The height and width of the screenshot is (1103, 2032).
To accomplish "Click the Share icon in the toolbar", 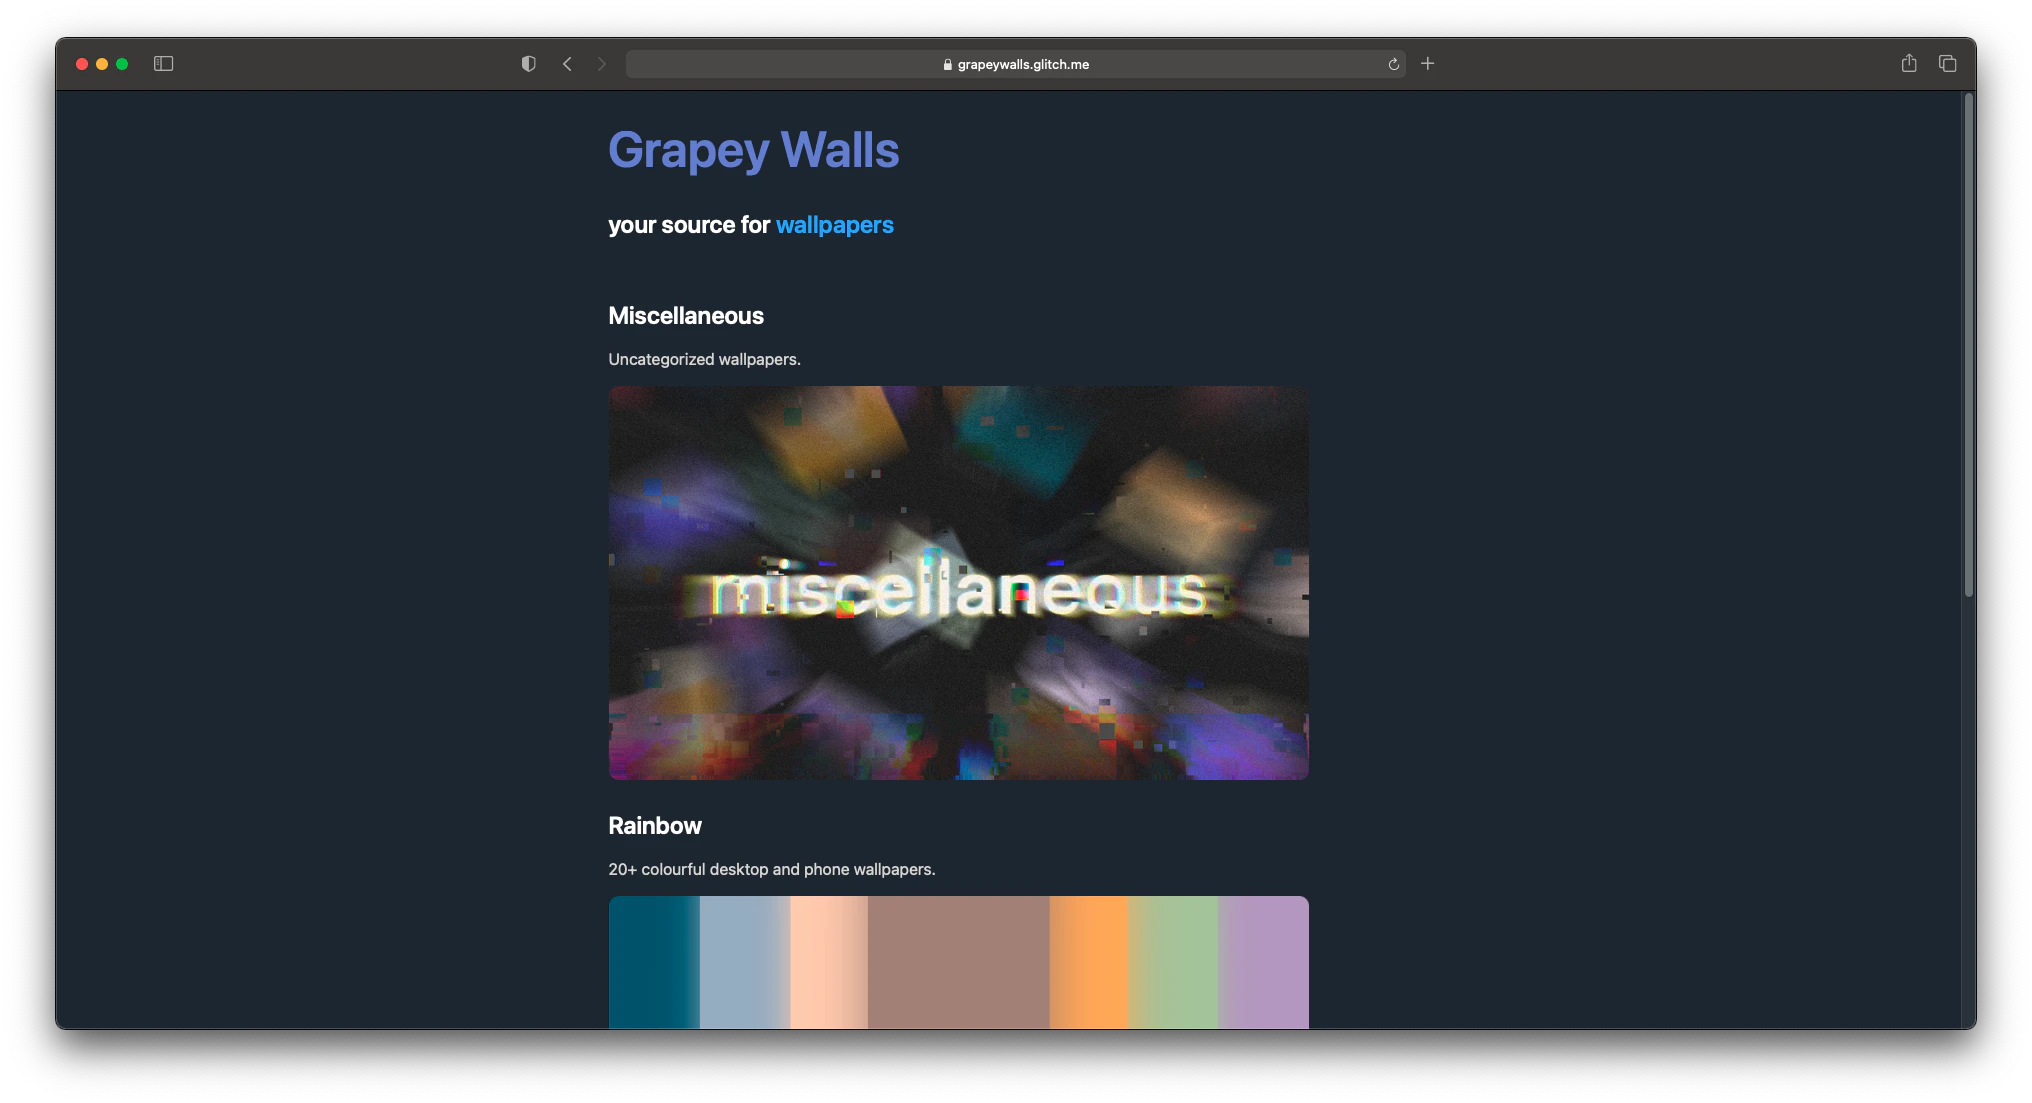I will pos(1909,63).
